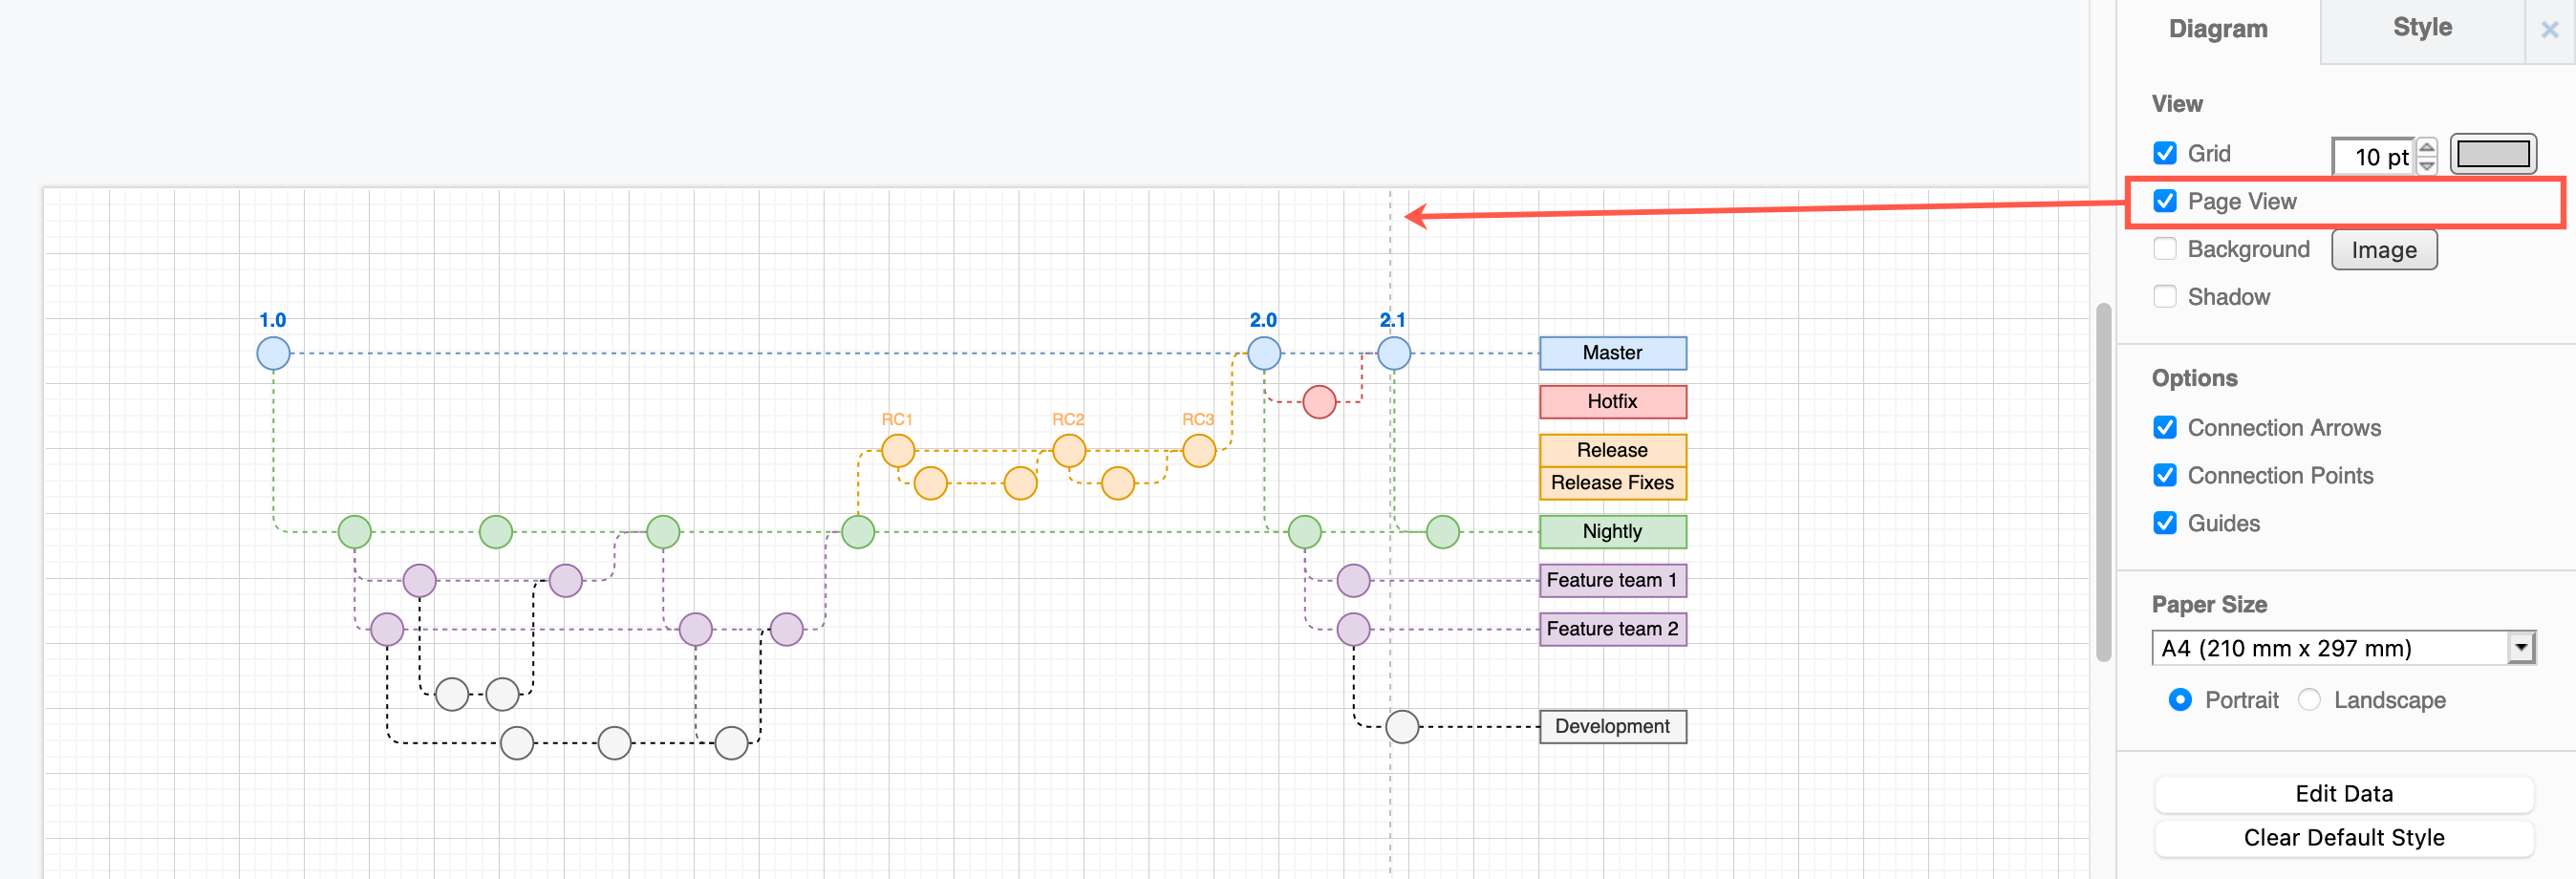Viewport: 2576px width, 879px height.
Task: Toggle Connection Arrows off
Action: (2166, 427)
